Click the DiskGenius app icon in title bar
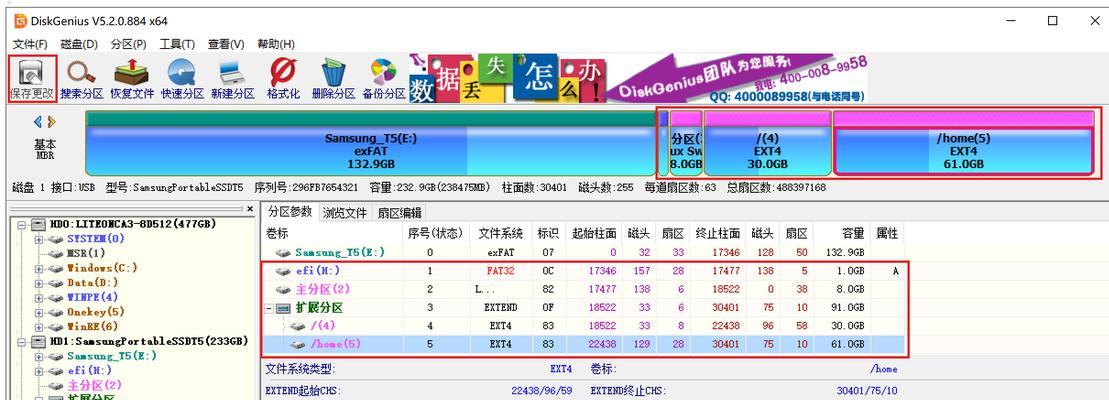 tap(21, 20)
